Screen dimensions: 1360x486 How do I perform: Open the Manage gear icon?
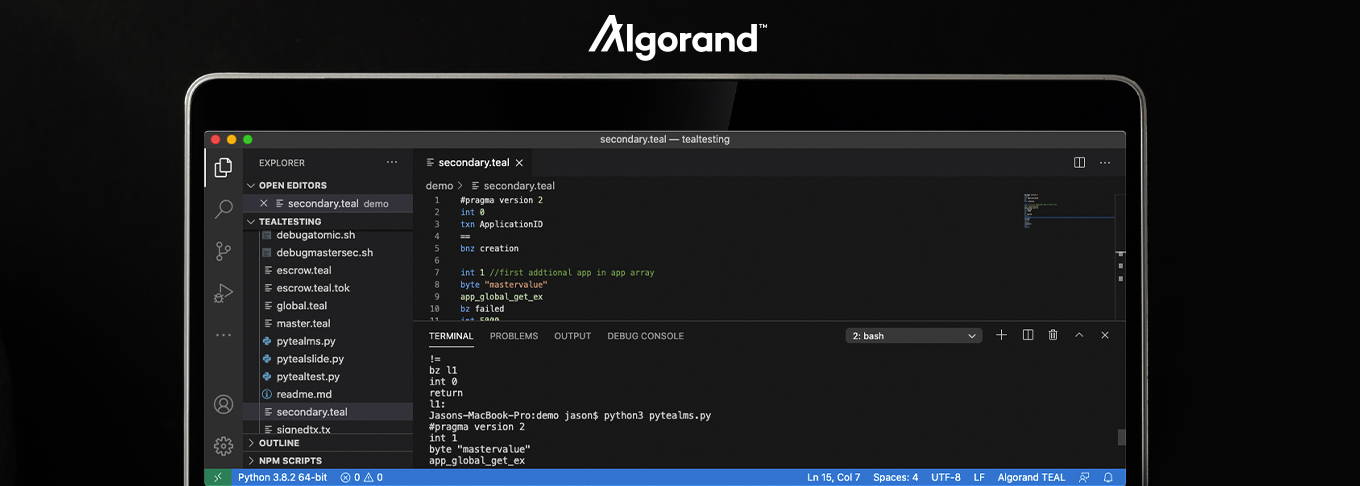(x=223, y=446)
